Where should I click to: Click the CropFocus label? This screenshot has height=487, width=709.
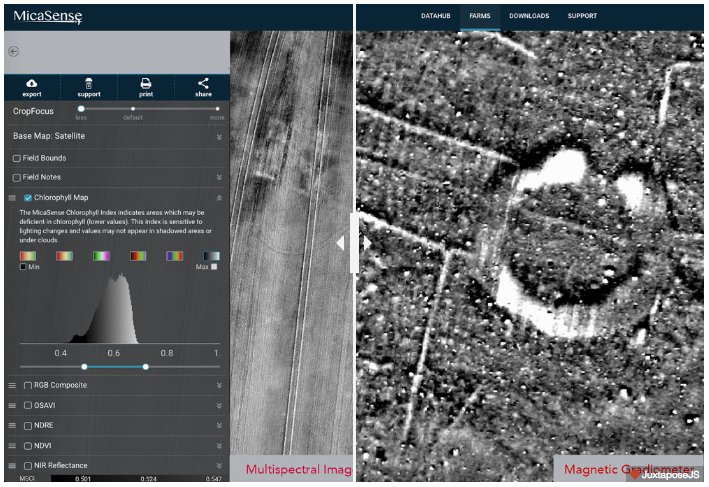pyautogui.click(x=33, y=111)
